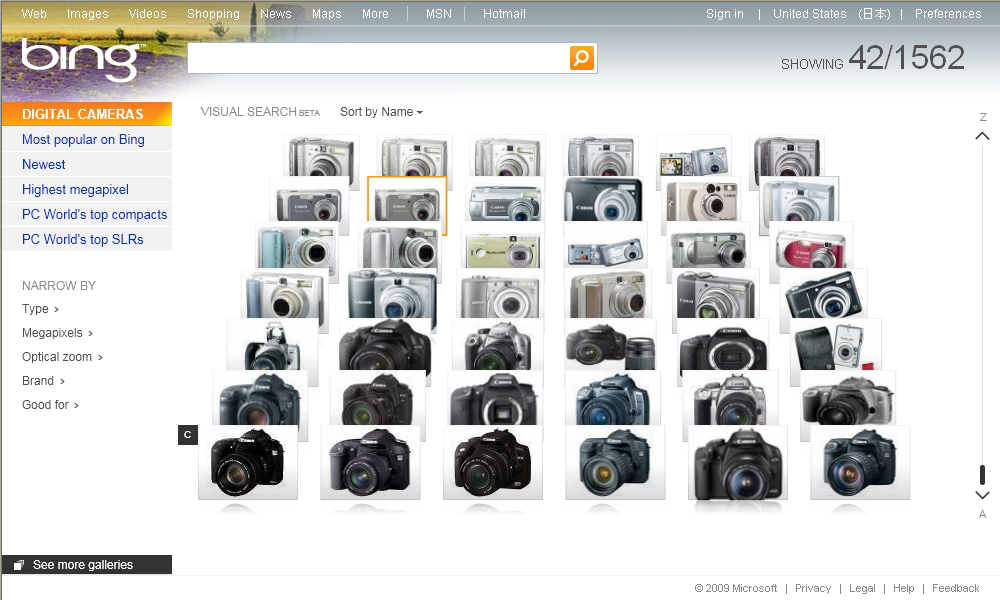
Task: Click Sign in link
Action: tap(724, 13)
